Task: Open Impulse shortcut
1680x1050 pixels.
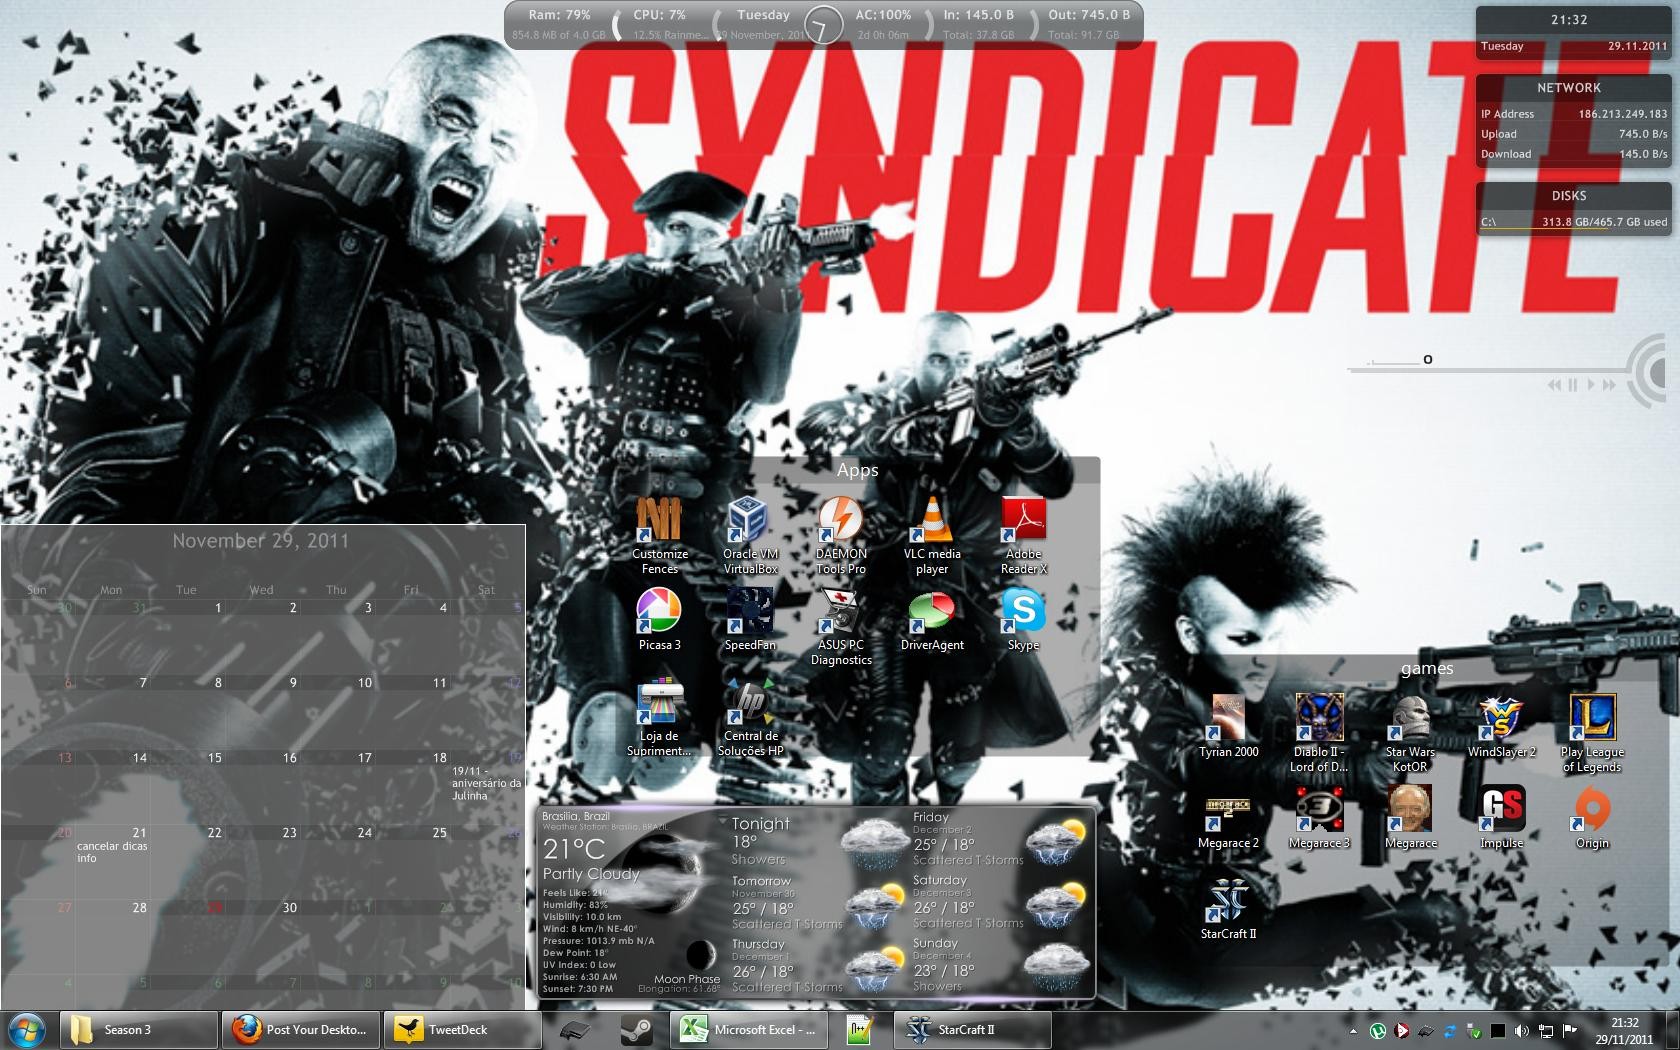Action: point(1501,817)
